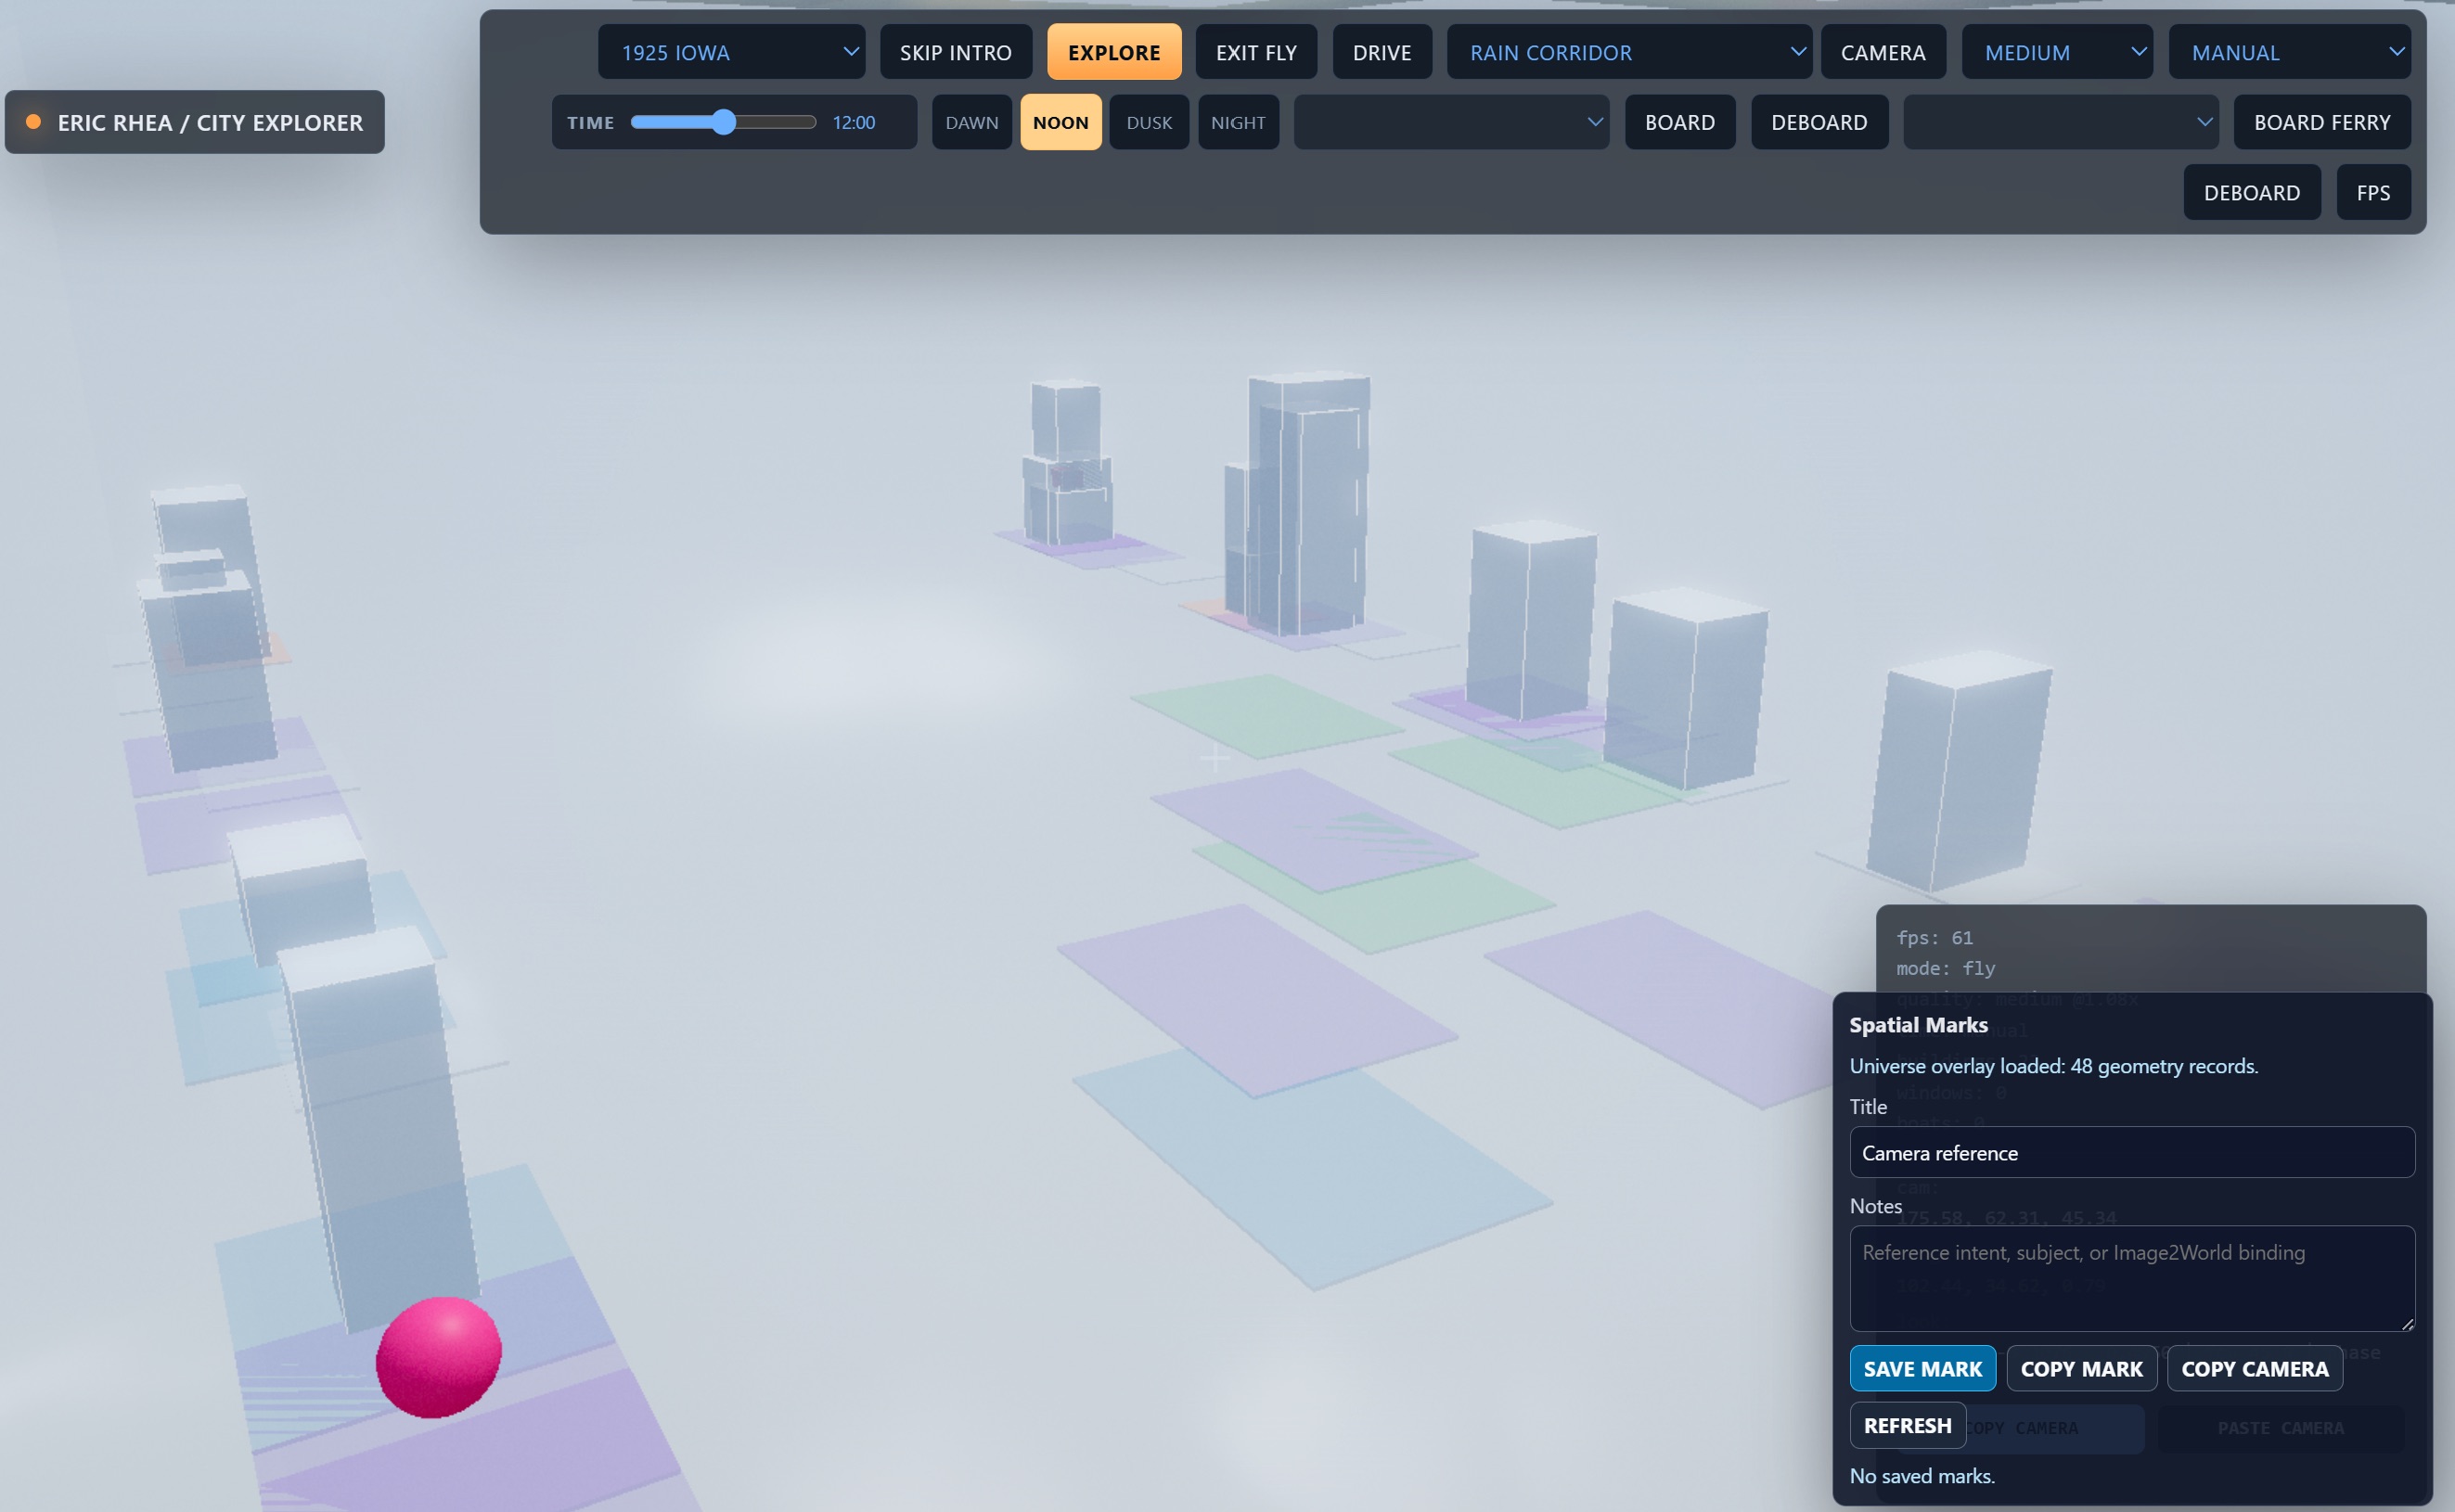Click the SAVE MARK button
2455x1512 pixels.
click(x=1922, y=1368)
